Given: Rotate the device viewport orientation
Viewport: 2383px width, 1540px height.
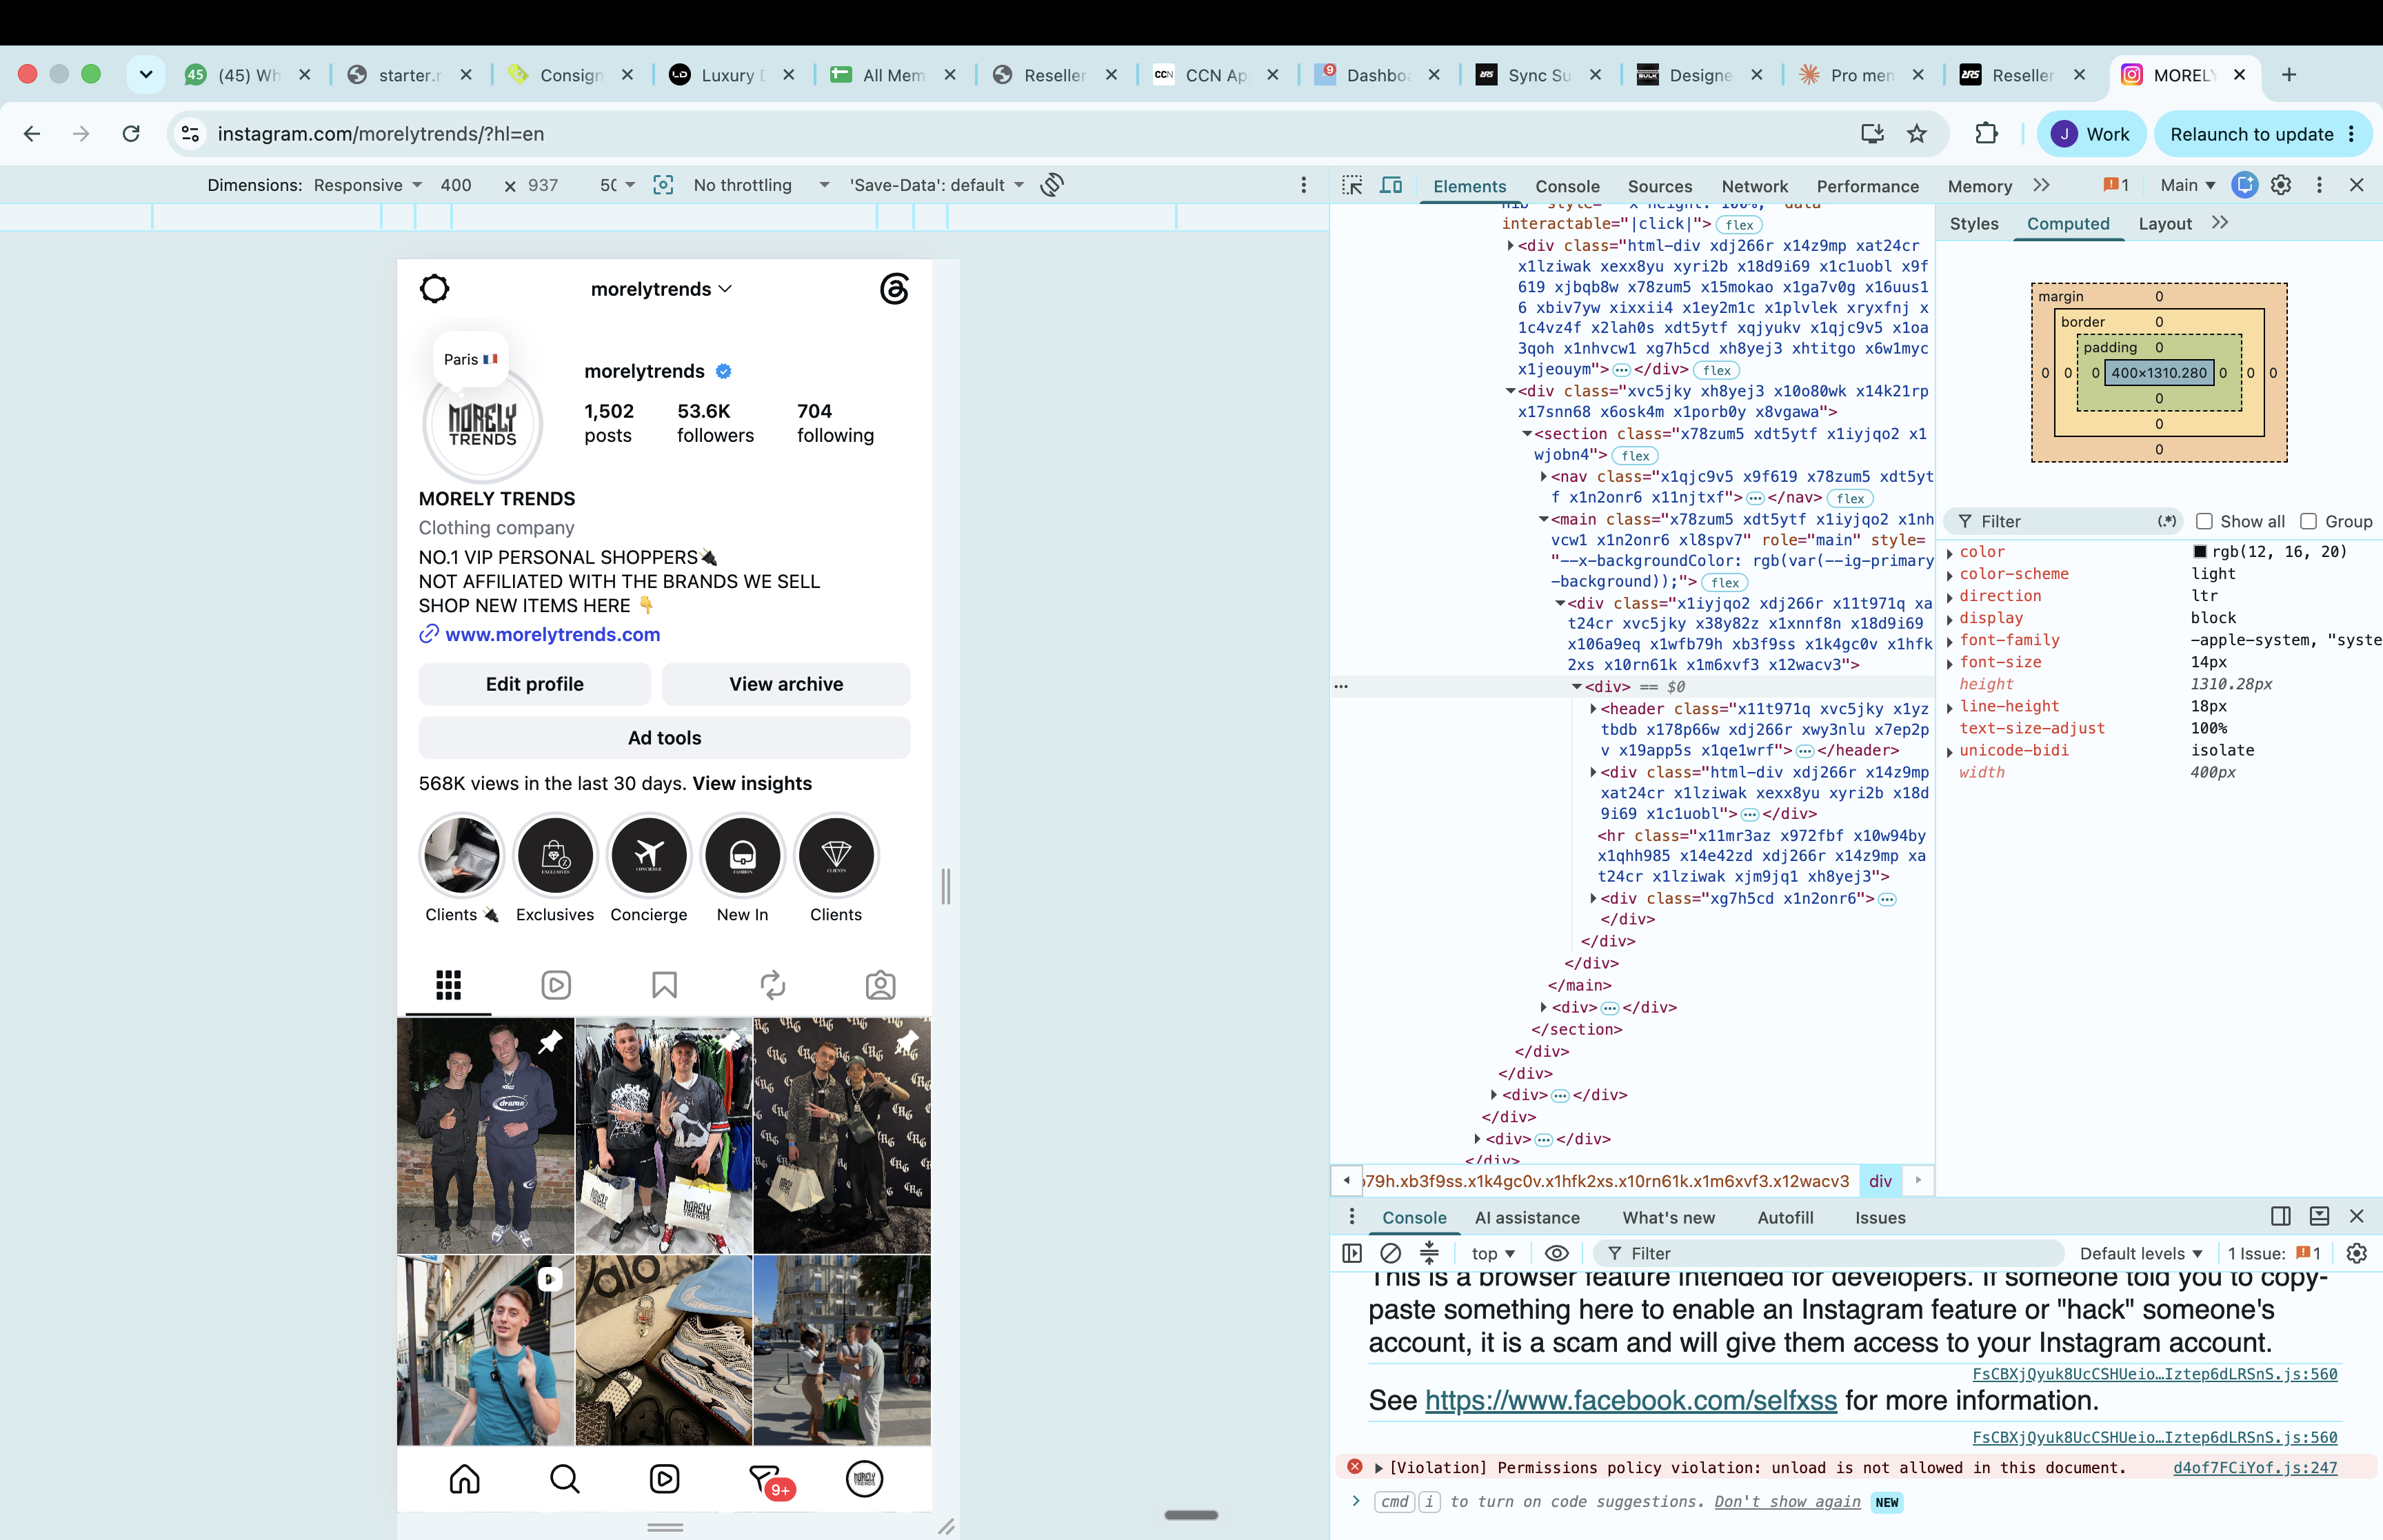Looking at the screenshot, I should click(1052, 185).
